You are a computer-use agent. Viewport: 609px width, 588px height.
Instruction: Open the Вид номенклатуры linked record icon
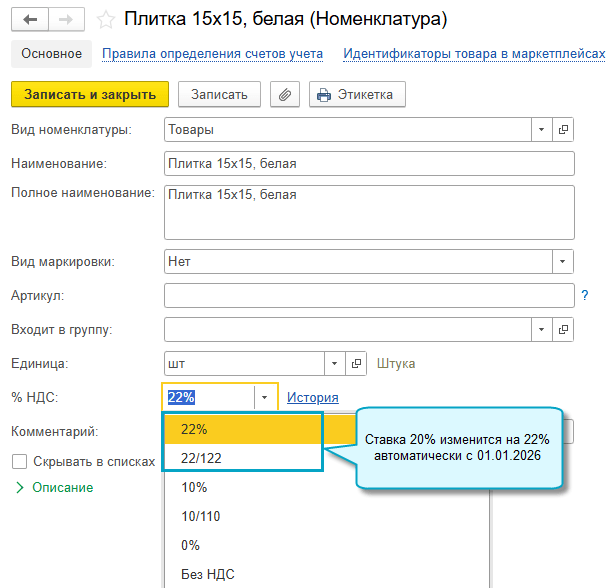point(563,130)
